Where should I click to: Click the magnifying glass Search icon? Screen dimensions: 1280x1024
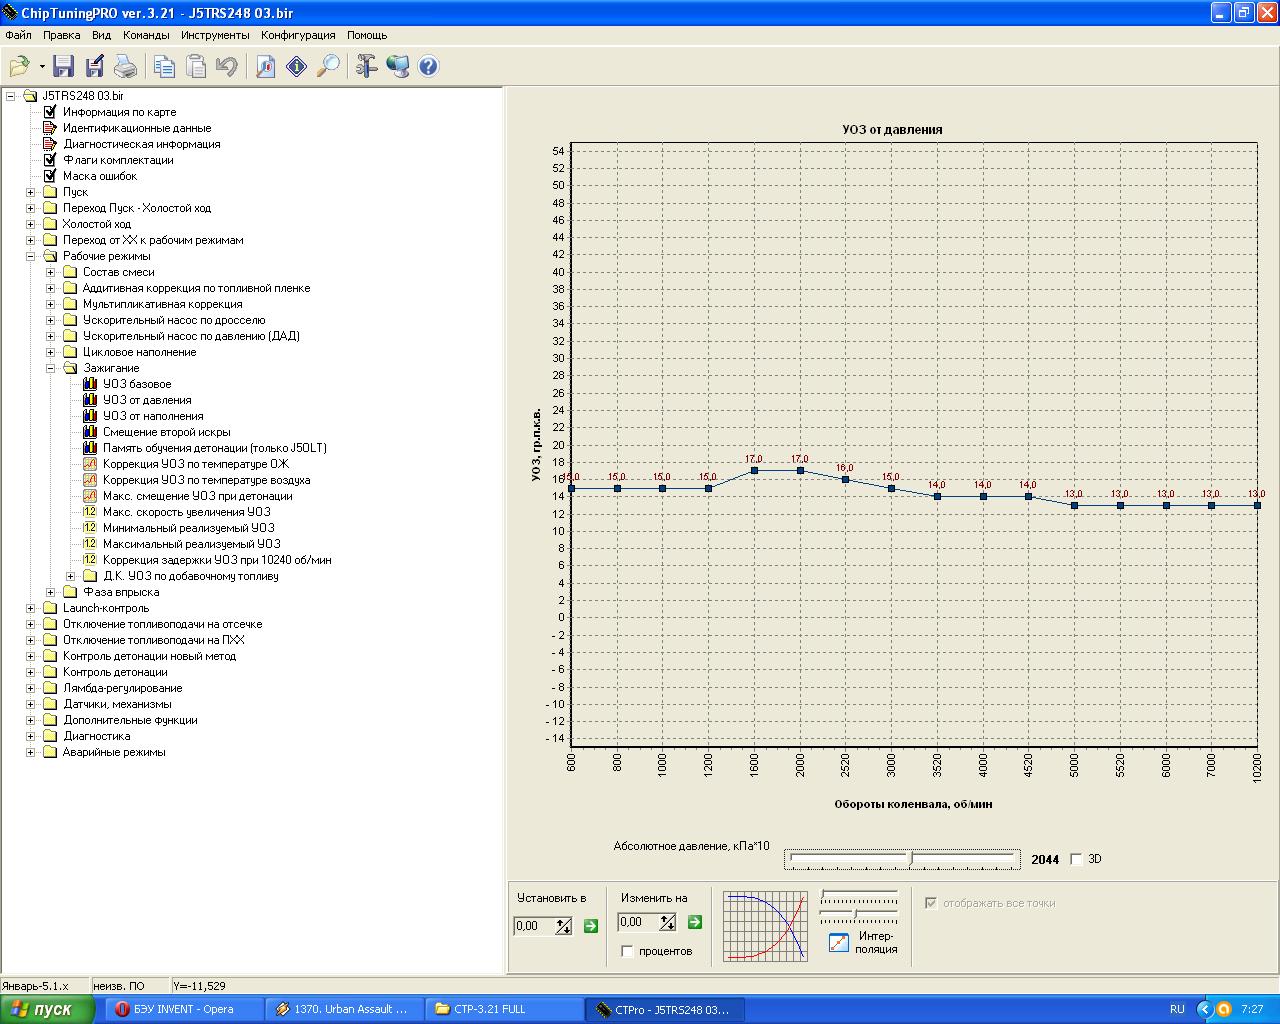point(328,67)
